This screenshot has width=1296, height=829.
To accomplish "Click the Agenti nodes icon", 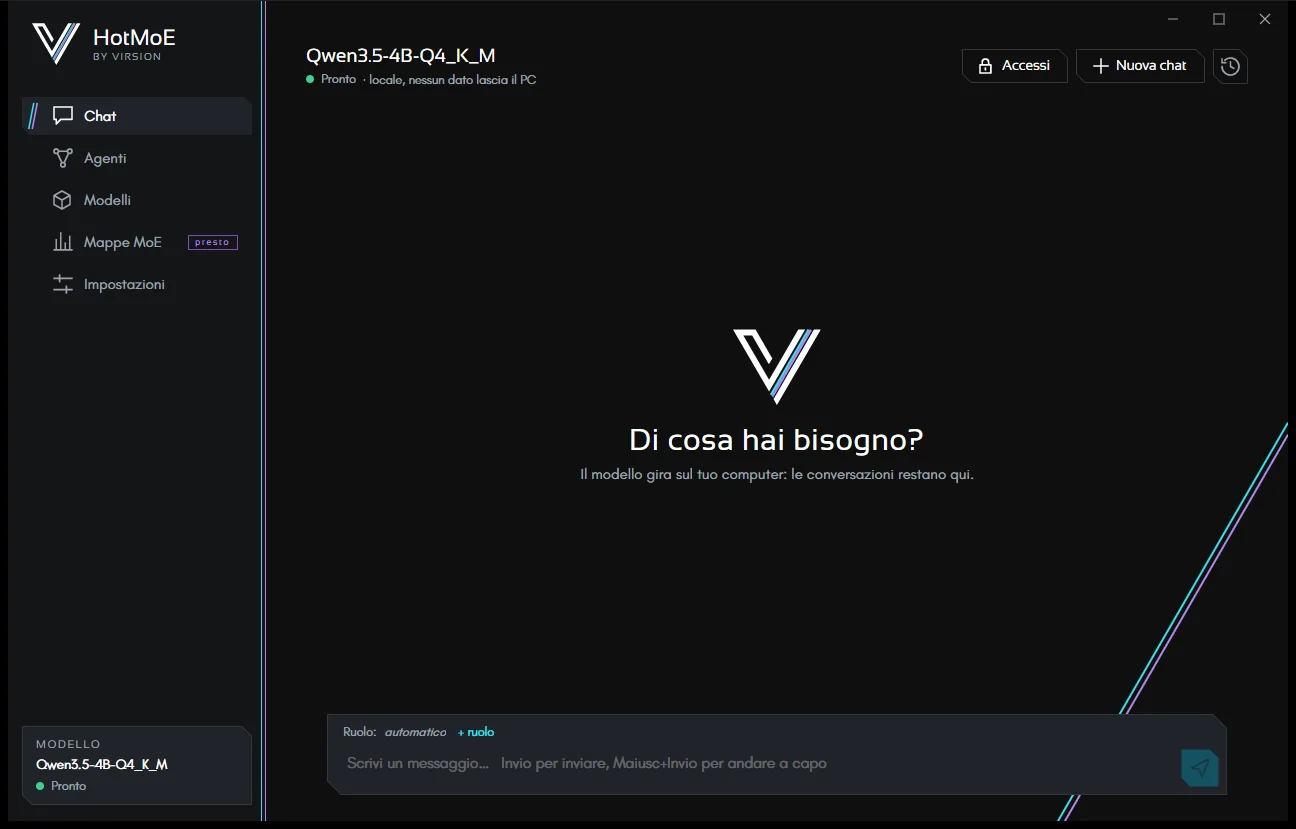I will (63, 158).
